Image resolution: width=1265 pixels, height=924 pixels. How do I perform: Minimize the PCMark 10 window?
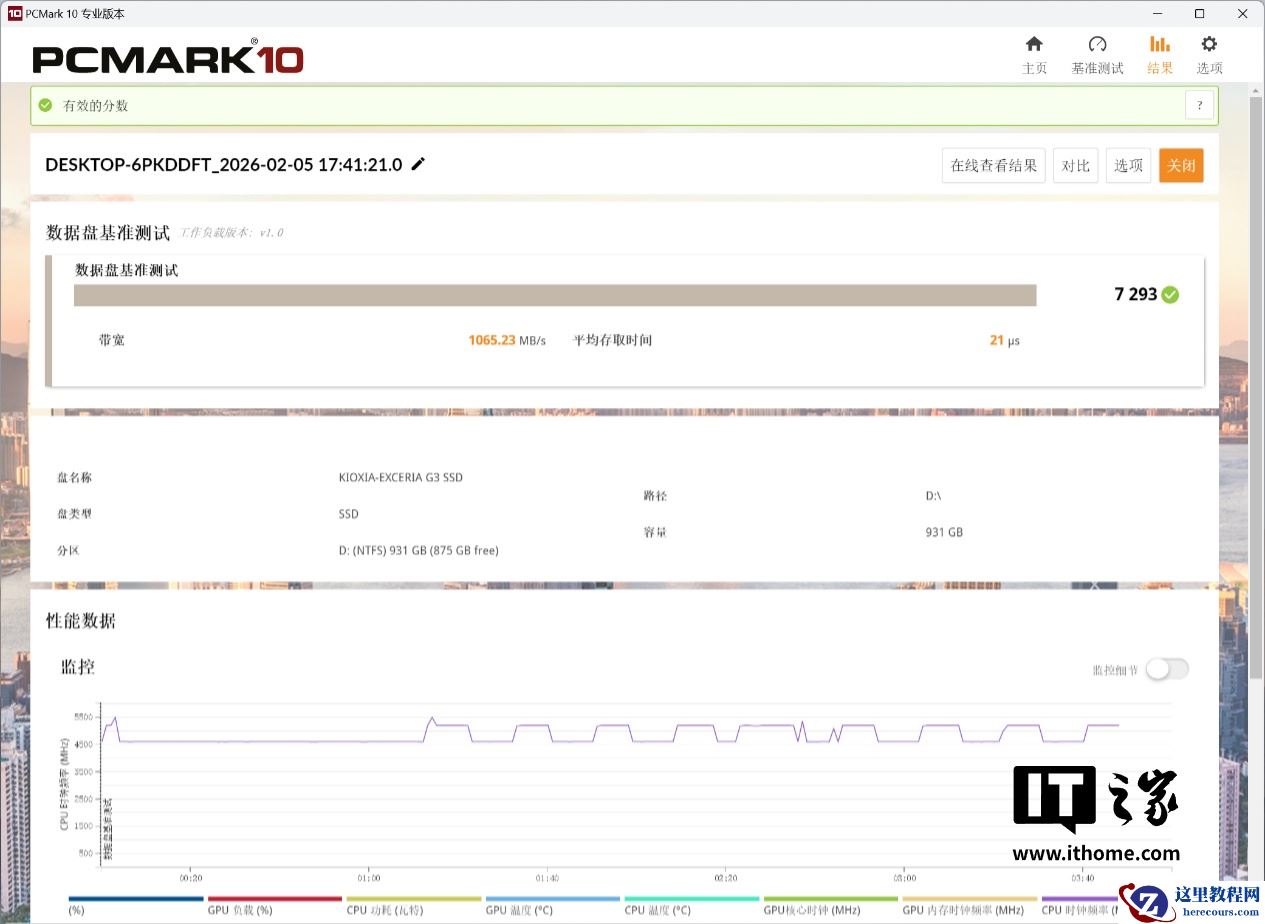(x=1157, y=14)
